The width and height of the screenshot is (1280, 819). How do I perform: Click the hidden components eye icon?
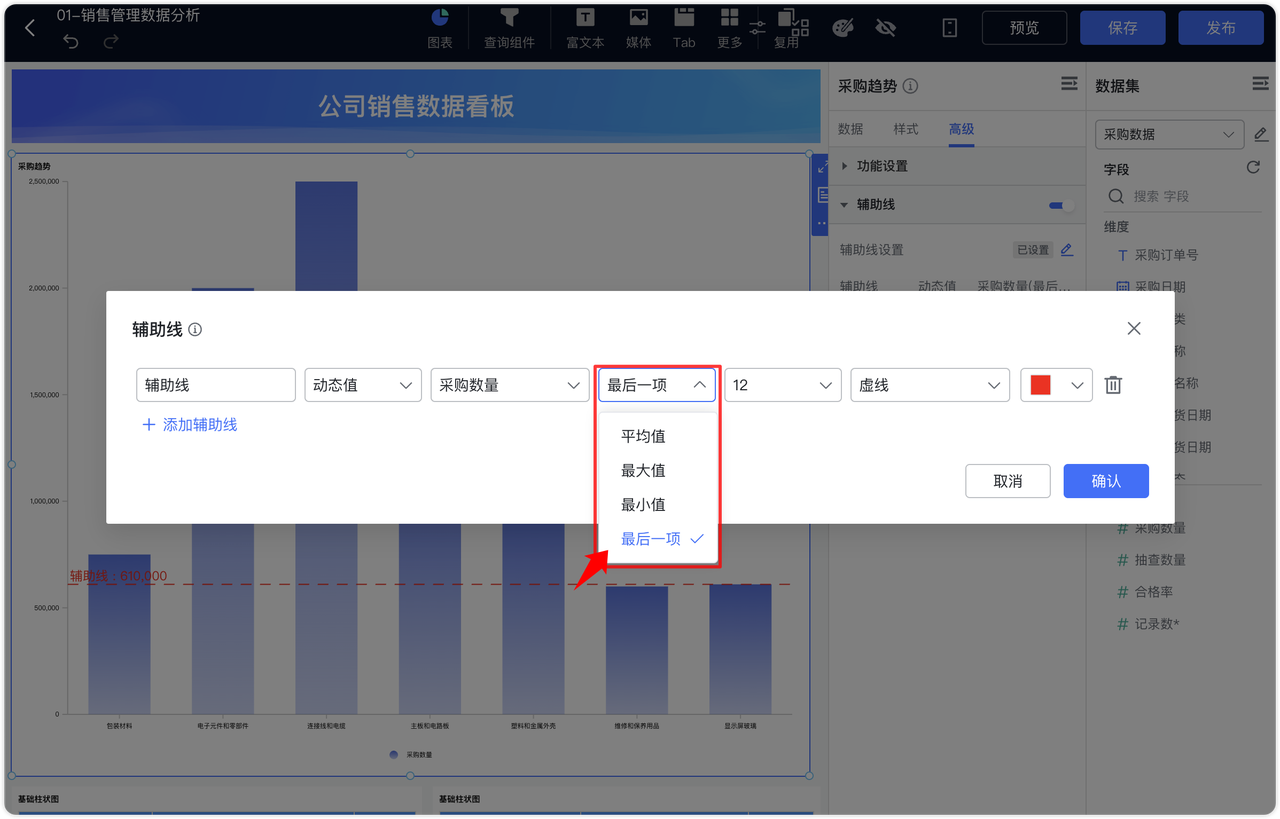(886, 27)
